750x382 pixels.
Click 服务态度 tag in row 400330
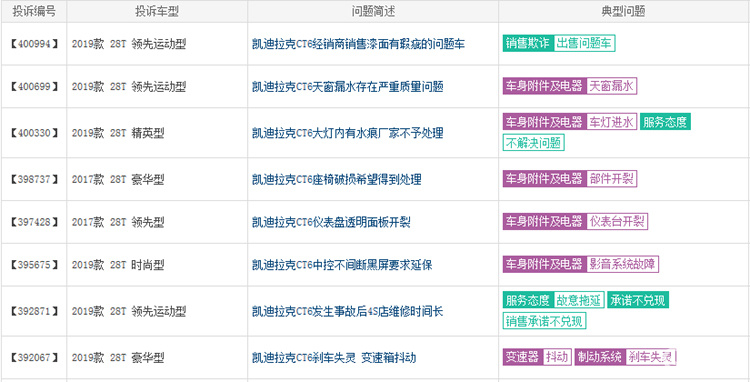click(665, 122)
